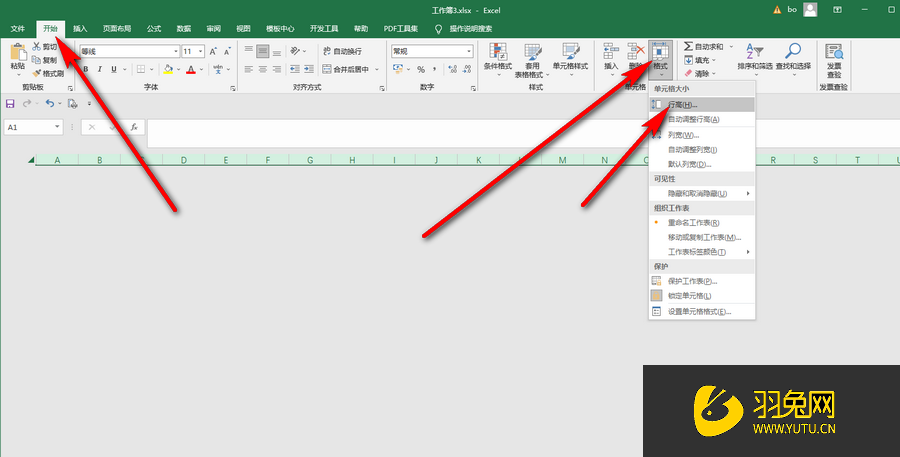
Task: Select the Format Painter (格式刷) tool
Action: [49, 73]
